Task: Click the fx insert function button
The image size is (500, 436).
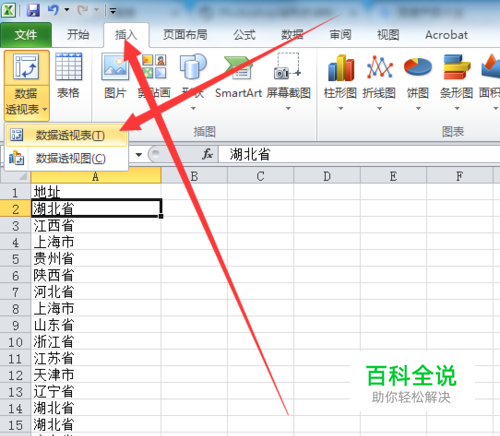Action: tap(207, 154)
